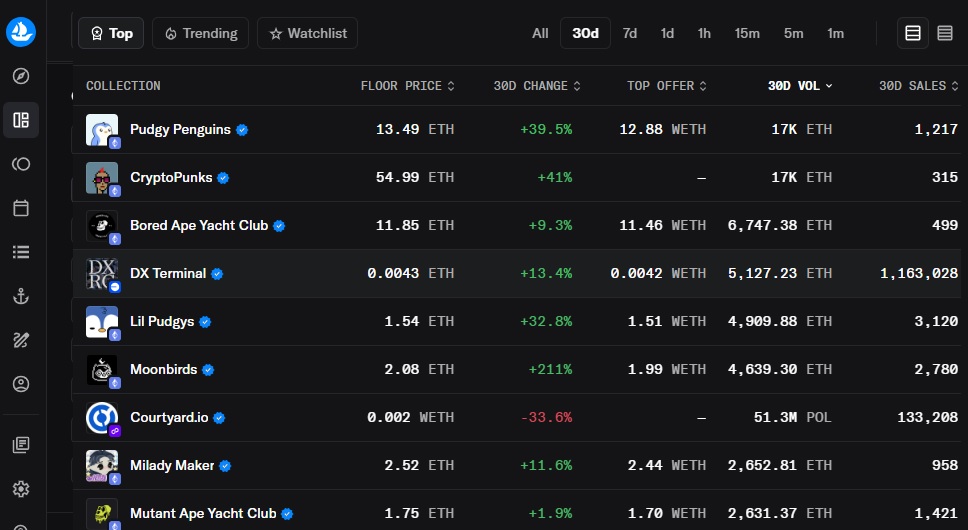Open the CryptoPunks collection name

(x=171, y=178)
